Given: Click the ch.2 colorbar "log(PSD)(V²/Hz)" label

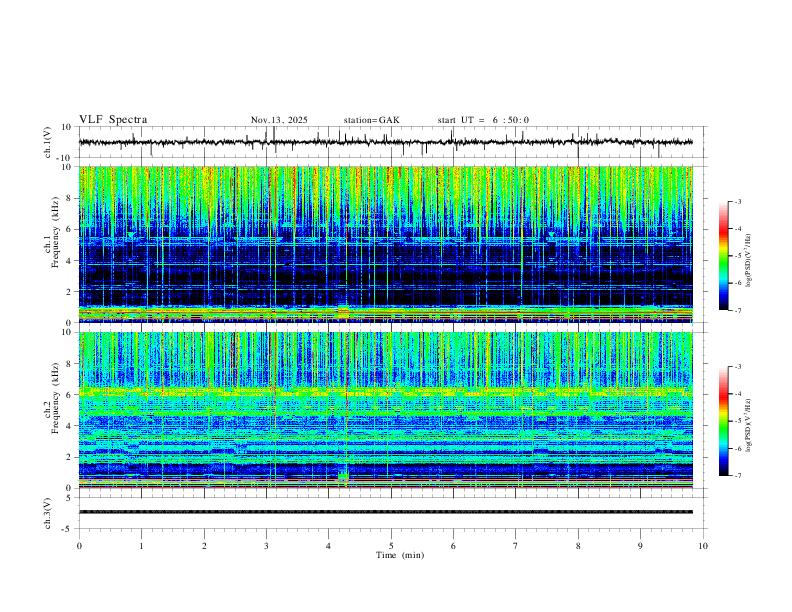Looking at the screenshot, I should [x=748, y=425].
